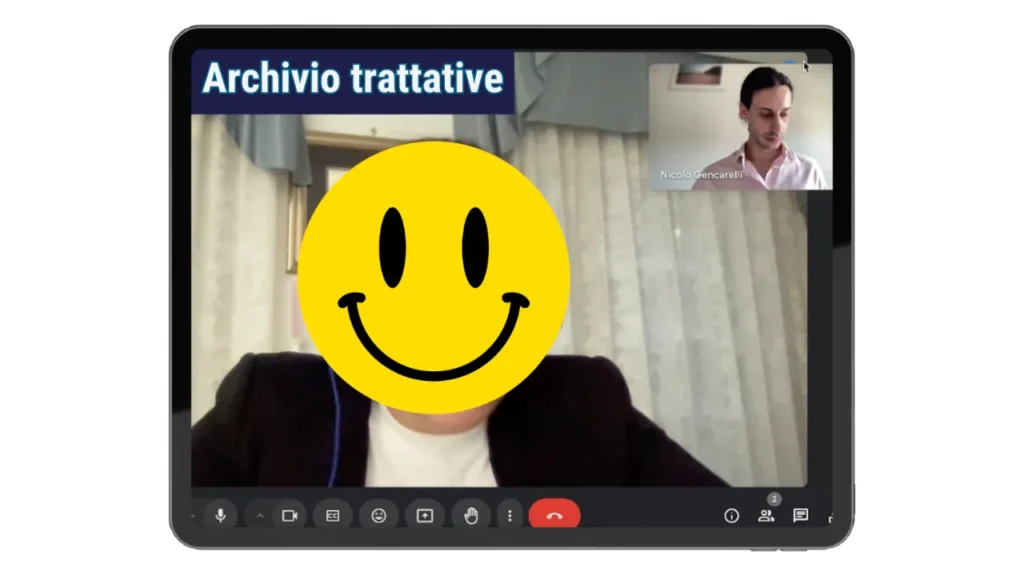Open more options menu
Screen dimensions: 1024x576
coord(510,515)
